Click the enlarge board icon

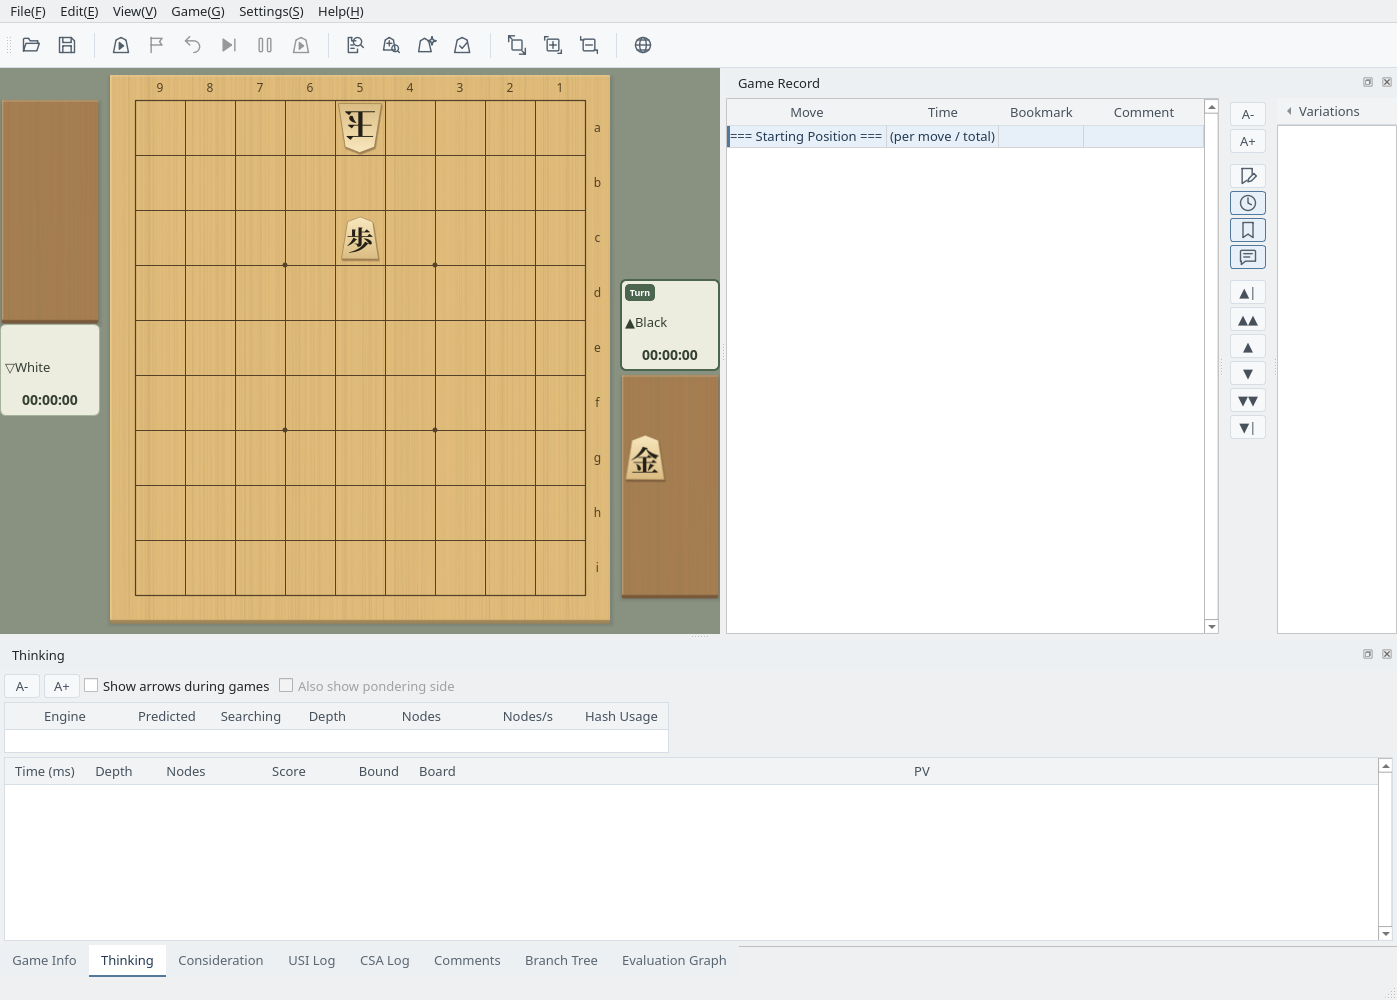point(553,45)
